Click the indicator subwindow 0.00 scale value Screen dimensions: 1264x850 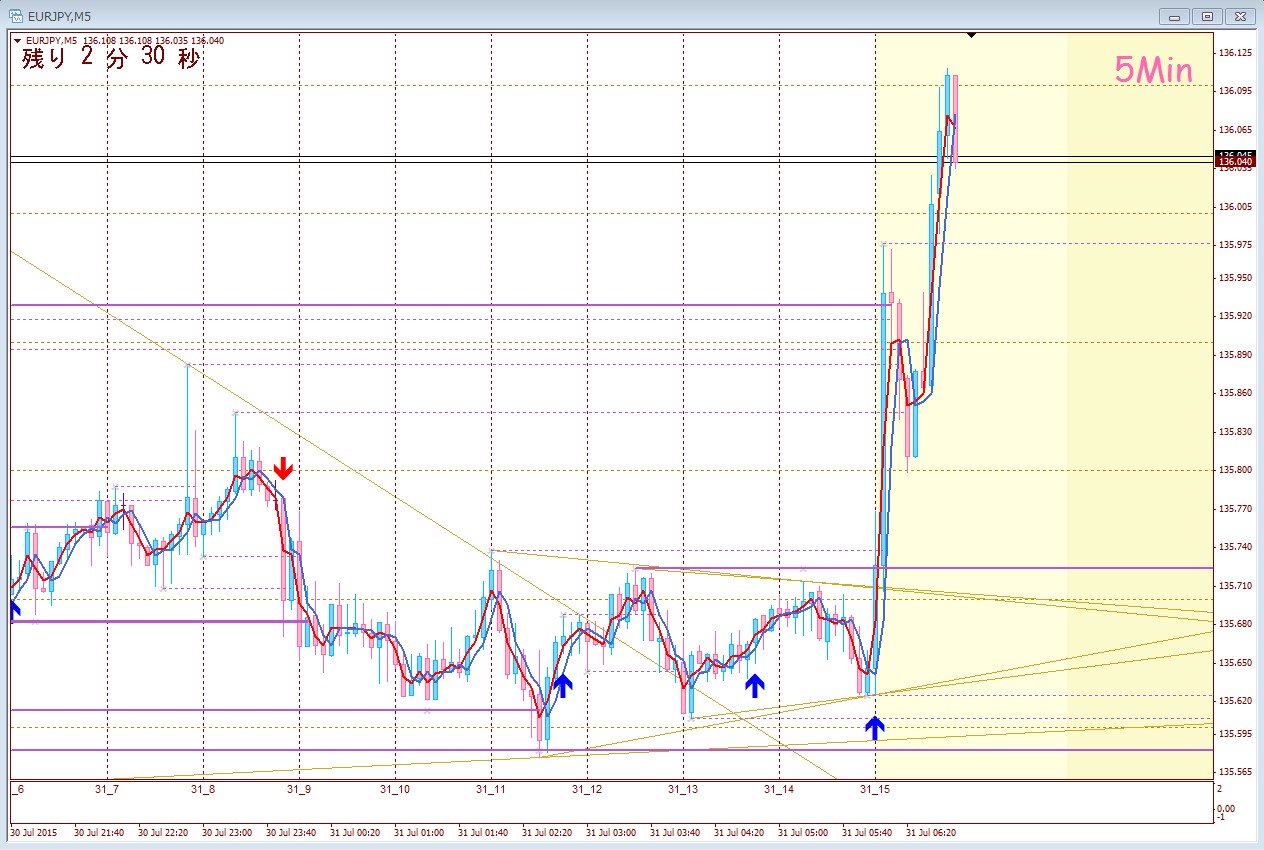pos(1227,807)
